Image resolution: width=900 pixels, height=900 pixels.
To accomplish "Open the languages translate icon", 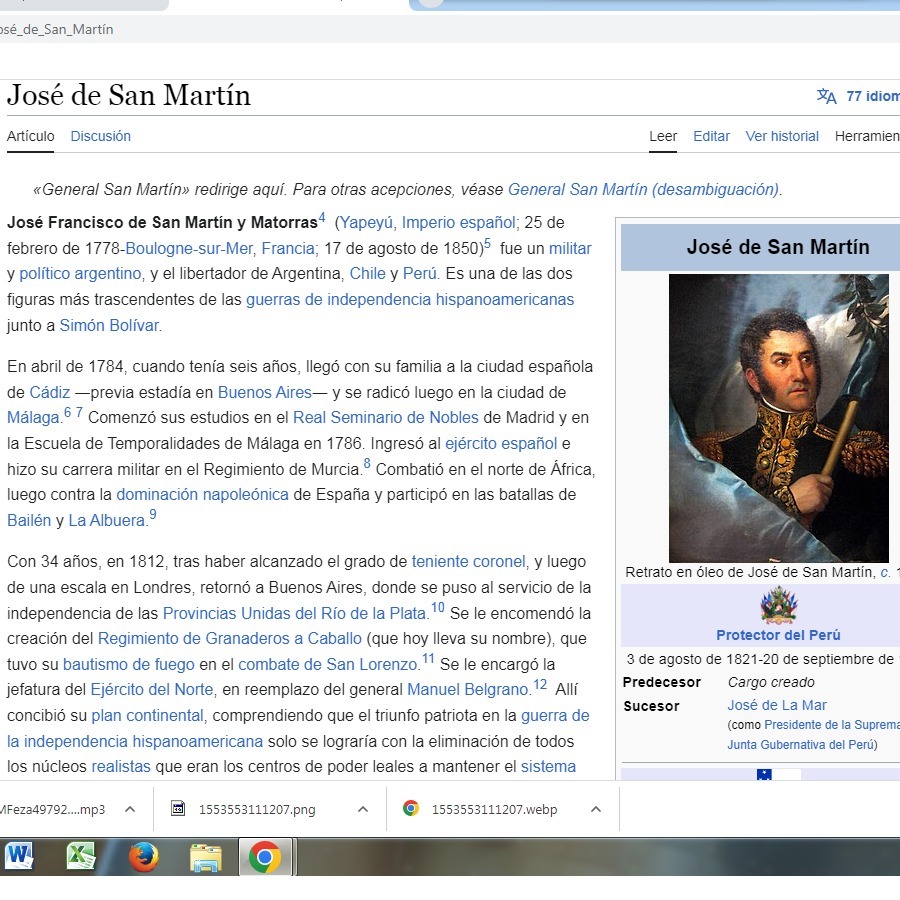I will [x=827, y=96].
